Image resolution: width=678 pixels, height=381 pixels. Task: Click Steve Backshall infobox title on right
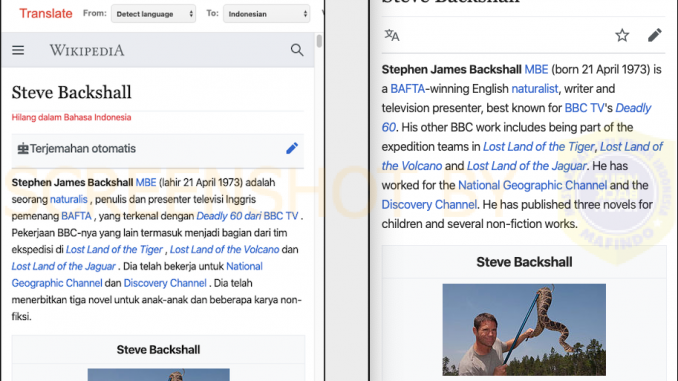(x=524, y=262)
